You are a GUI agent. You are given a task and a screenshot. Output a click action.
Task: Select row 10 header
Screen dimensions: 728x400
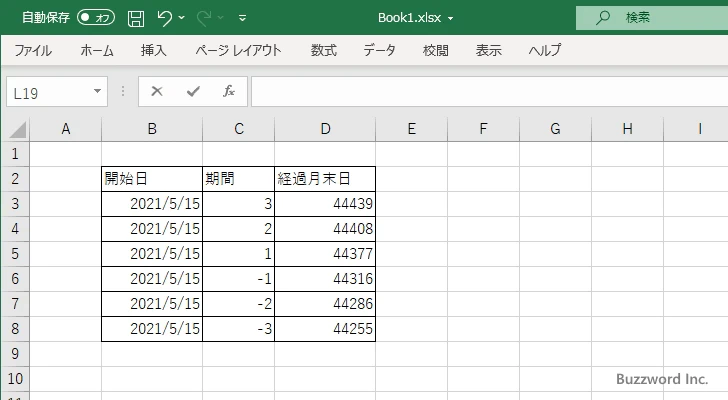click(15, 379)
